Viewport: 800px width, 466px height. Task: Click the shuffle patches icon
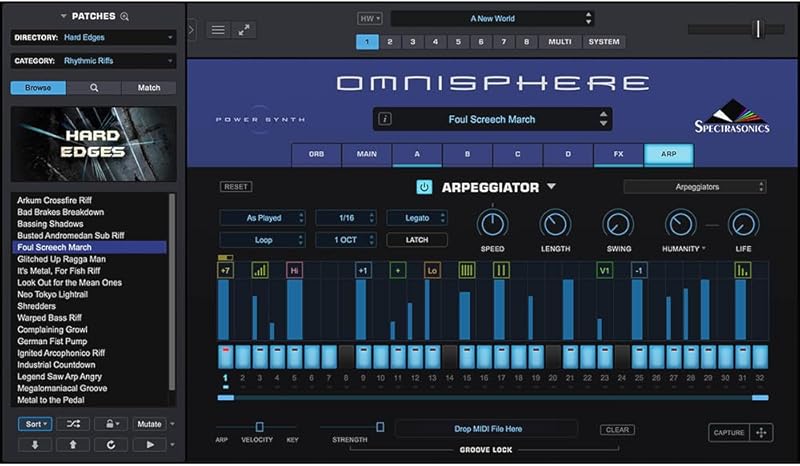73,424
